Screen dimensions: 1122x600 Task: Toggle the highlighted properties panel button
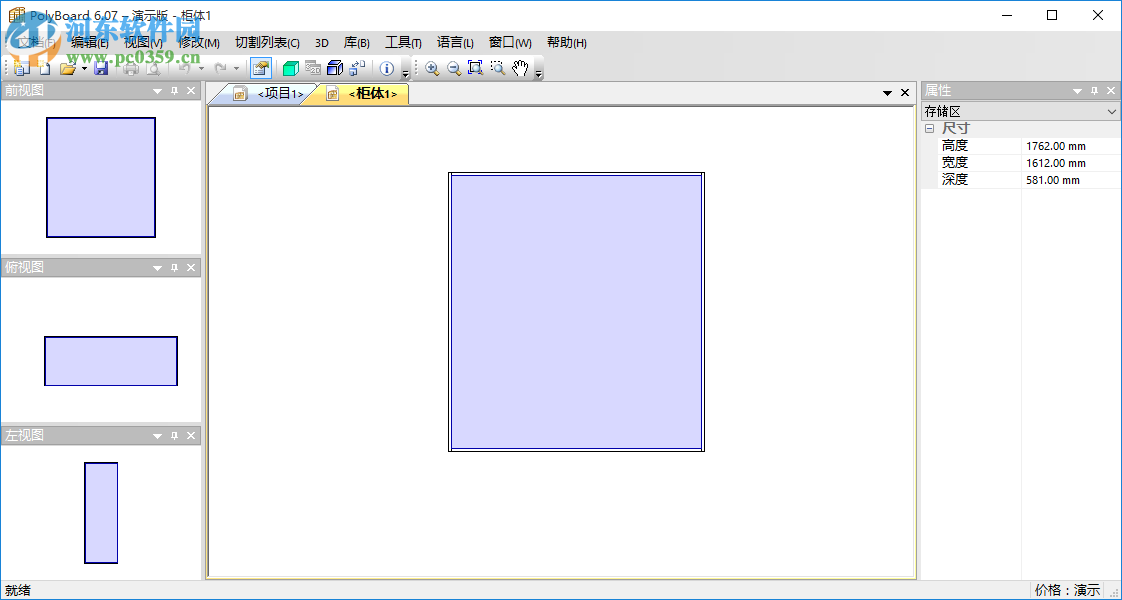(x=261, y=67)
